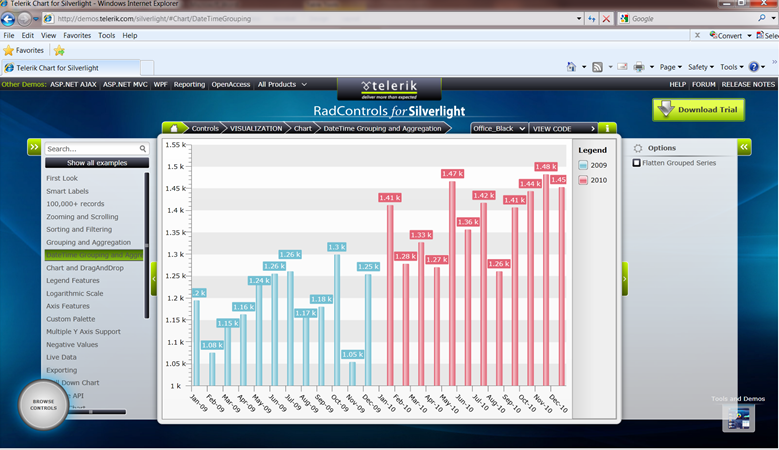Image resolution: width=779 pixels, height=450 pixels.
Task: Click the Show all examples button
Action: pos(97,163)
